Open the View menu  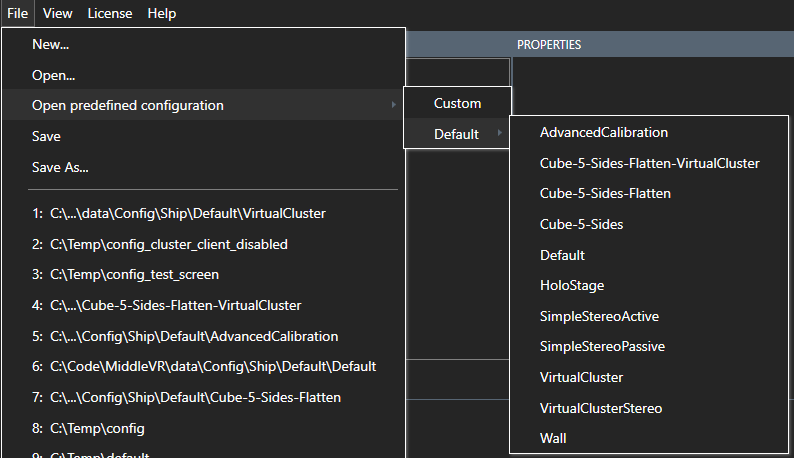click(57, 13)
